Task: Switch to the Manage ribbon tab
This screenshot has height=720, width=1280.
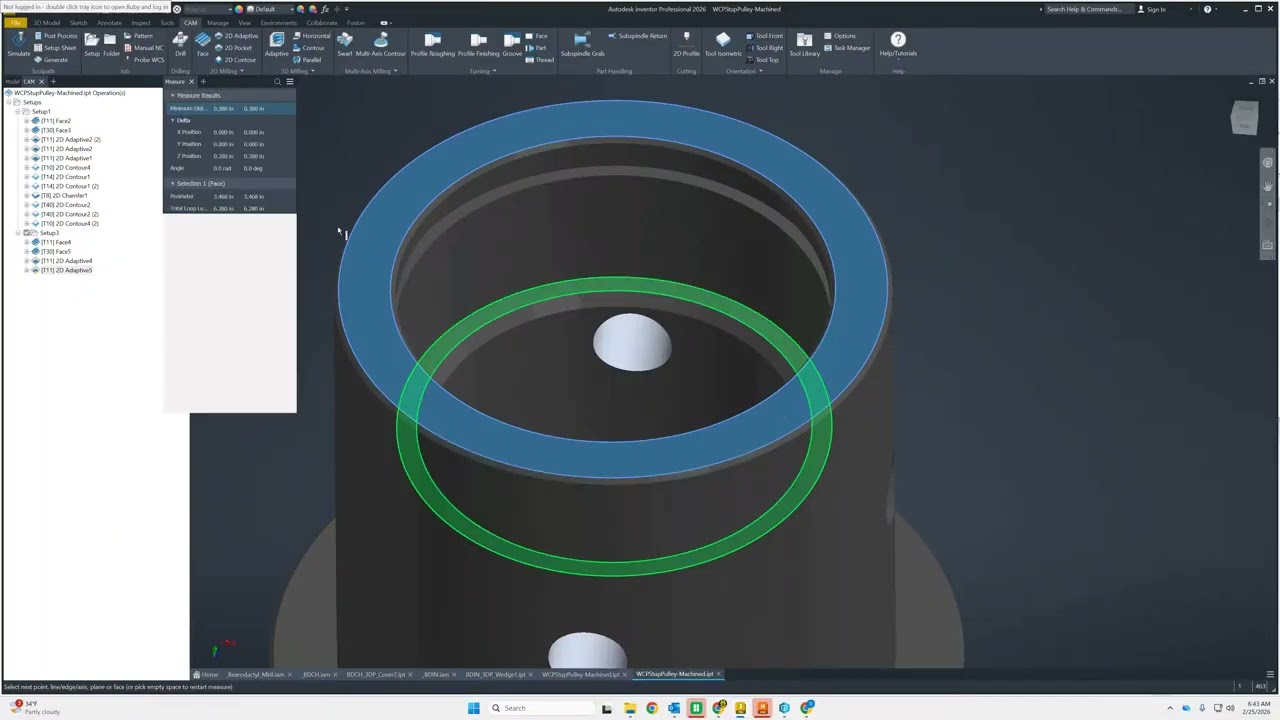Action: point(217,23)
